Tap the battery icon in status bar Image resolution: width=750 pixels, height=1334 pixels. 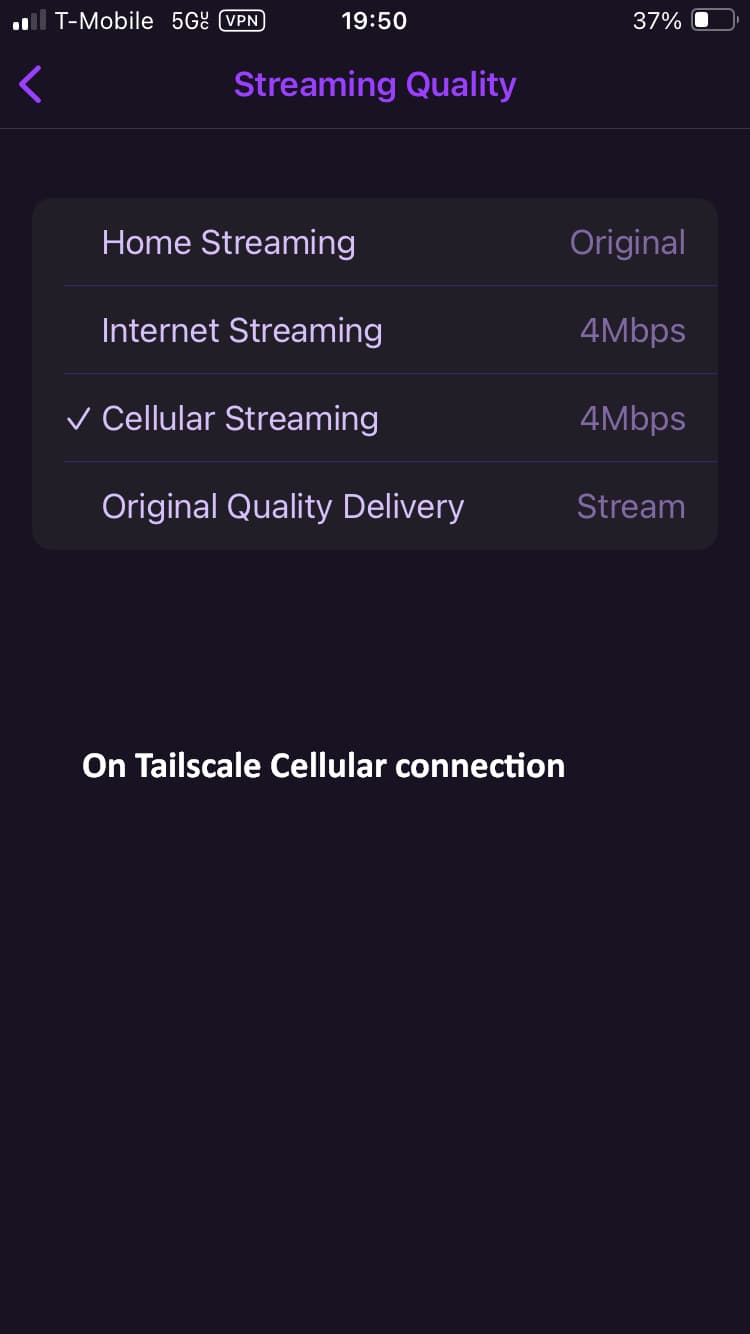tap(714, 21)
